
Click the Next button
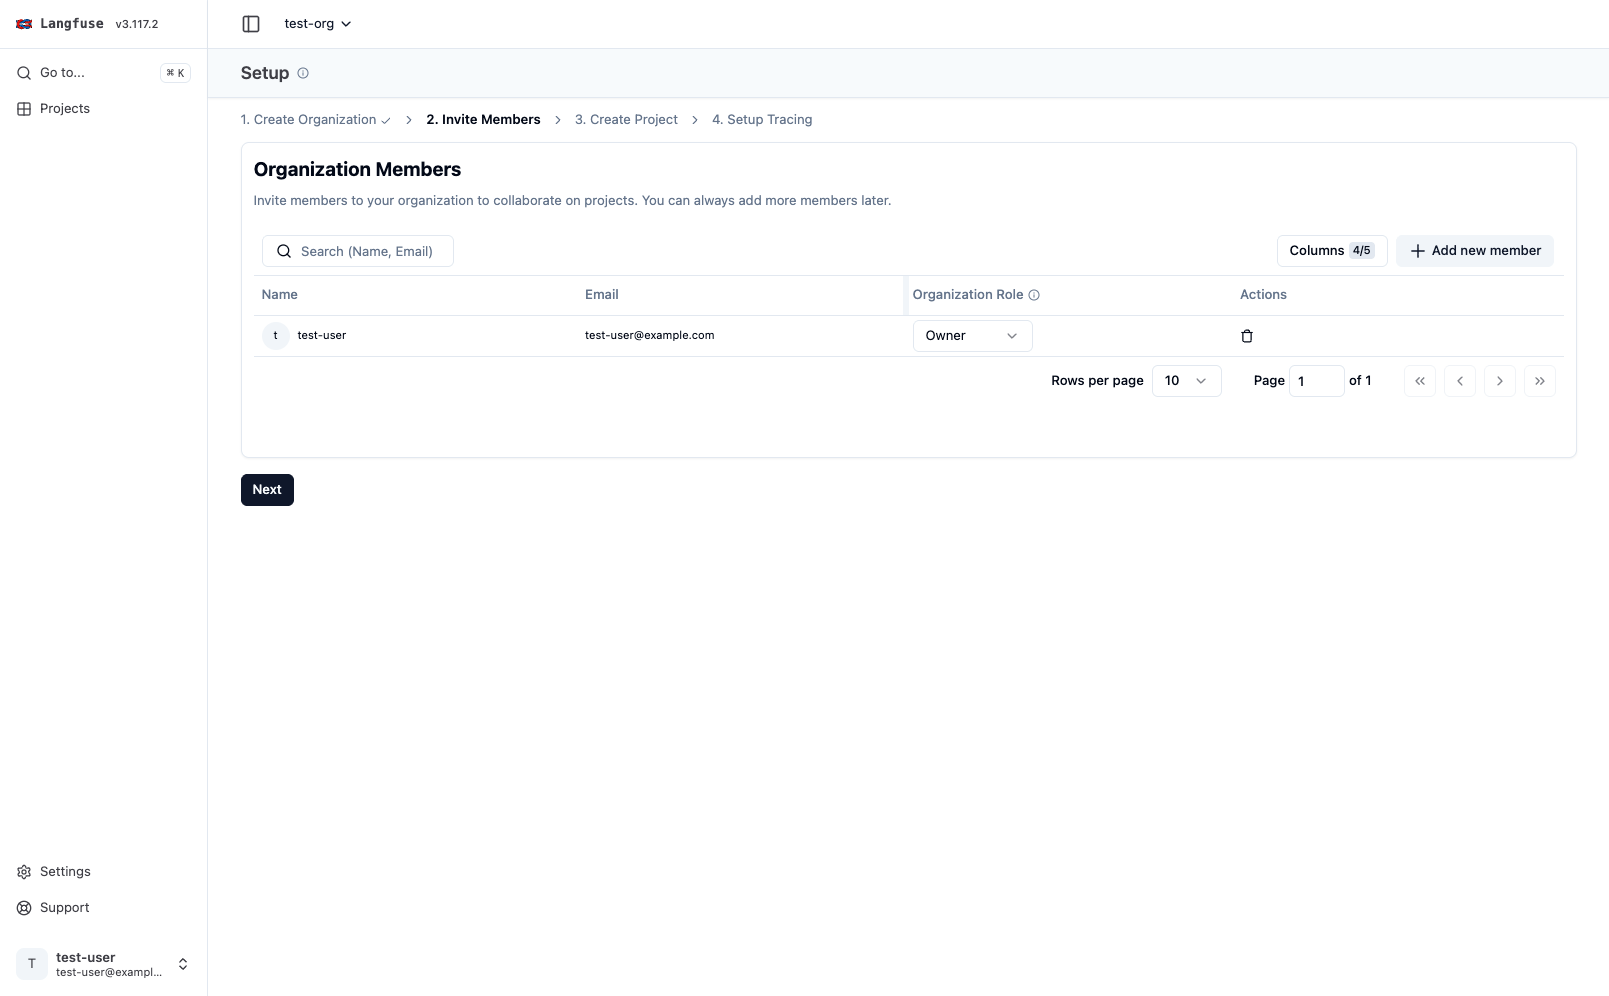[x=267, y=490]
